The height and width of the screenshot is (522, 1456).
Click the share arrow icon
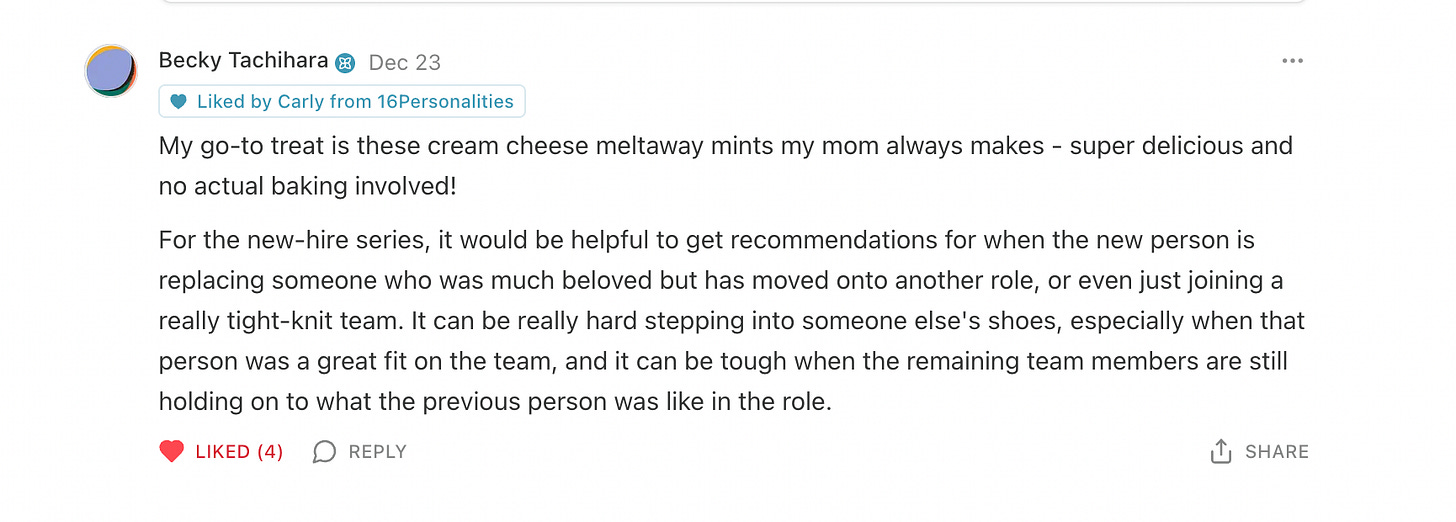tap(1220, 452)
